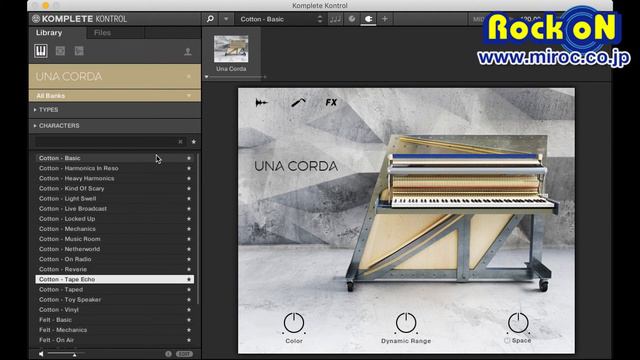Open the Una Corda FX page
The image size is (640, 360).
(x=331, y=102)
